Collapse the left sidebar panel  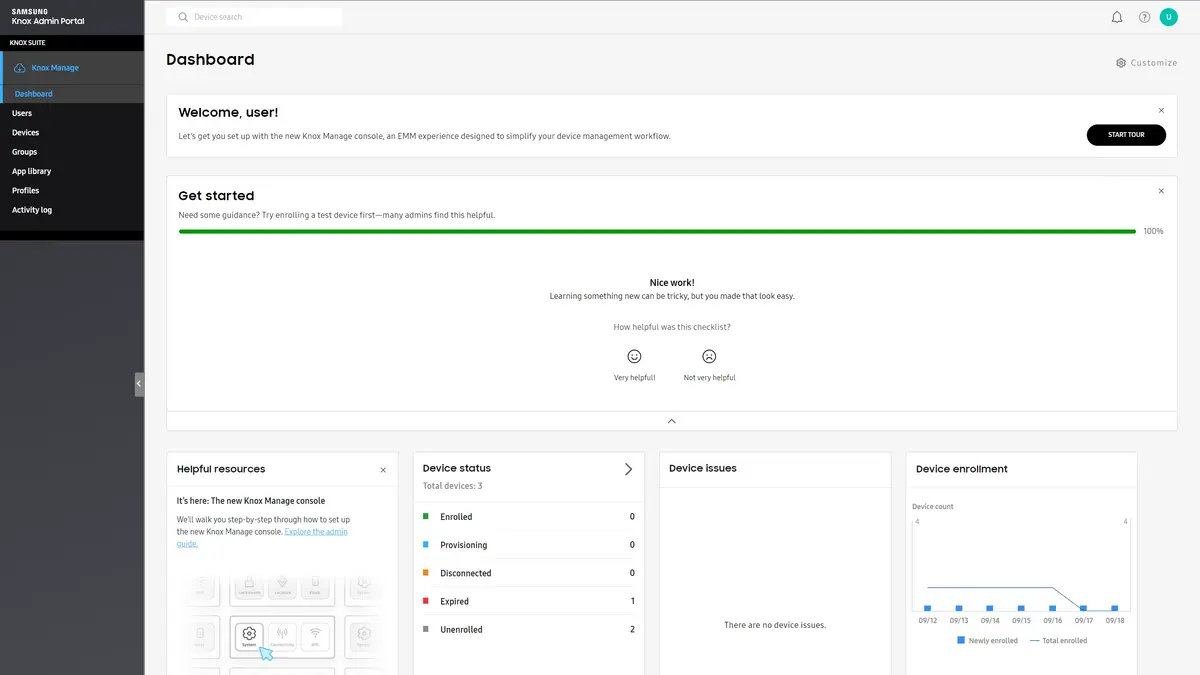(x=139, y=384)
